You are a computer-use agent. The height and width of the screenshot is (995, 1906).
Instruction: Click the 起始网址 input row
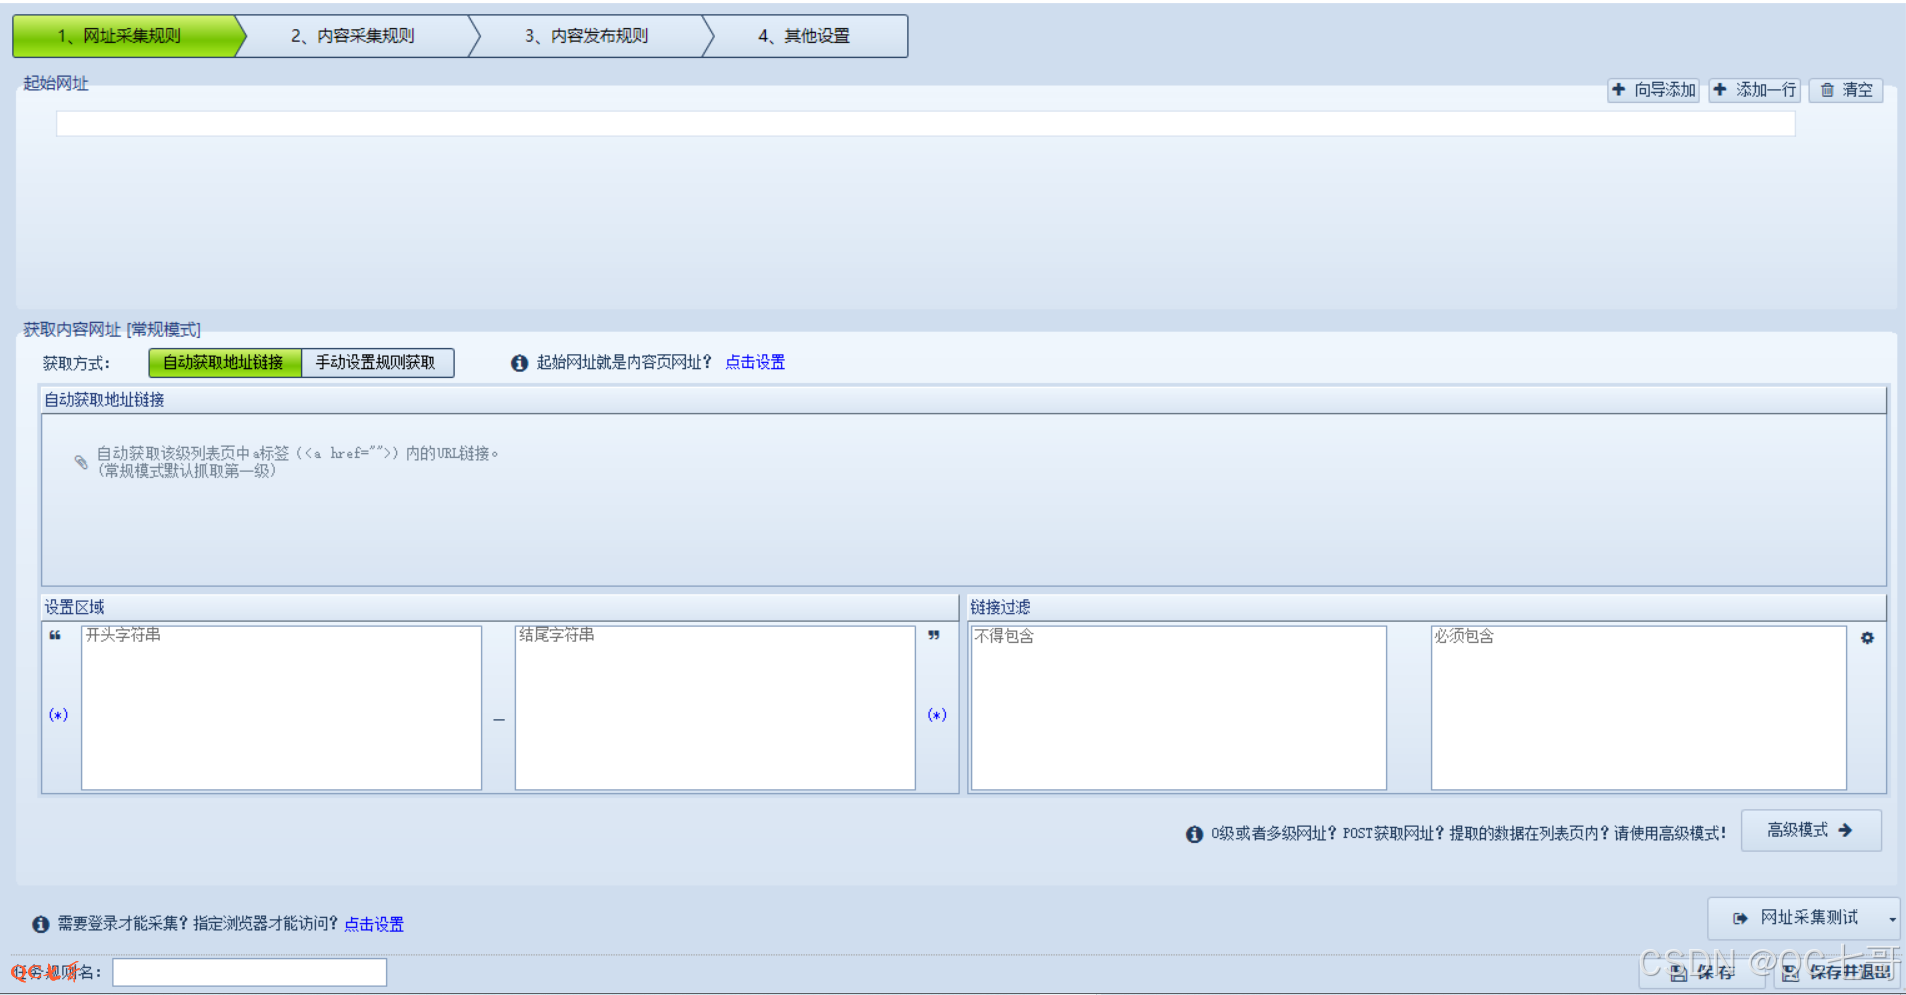pyautogui.click(x=925, y=124)
